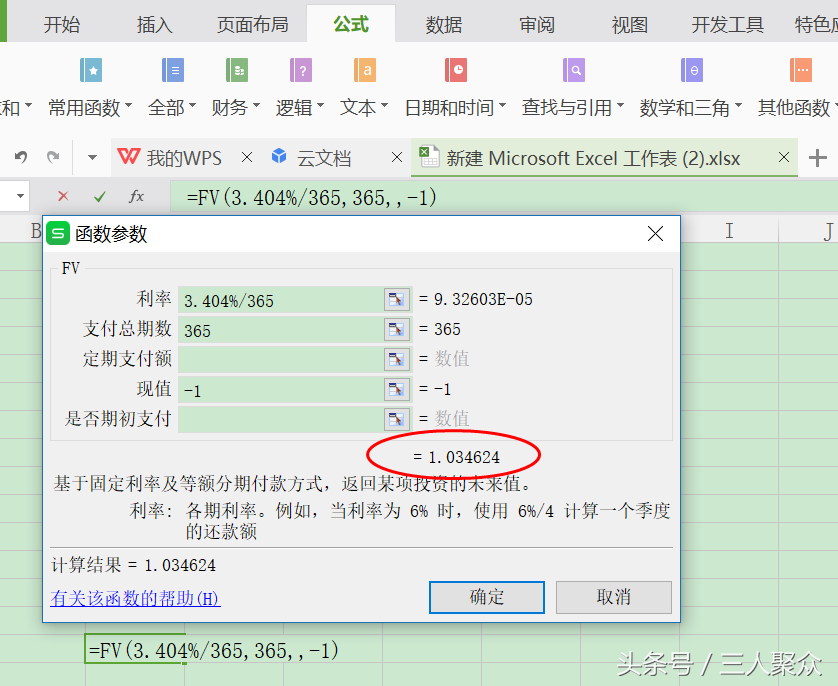838x686 pixels.
Task: Expand the 全部 dropdown label
Action: [x=172, y=108]
